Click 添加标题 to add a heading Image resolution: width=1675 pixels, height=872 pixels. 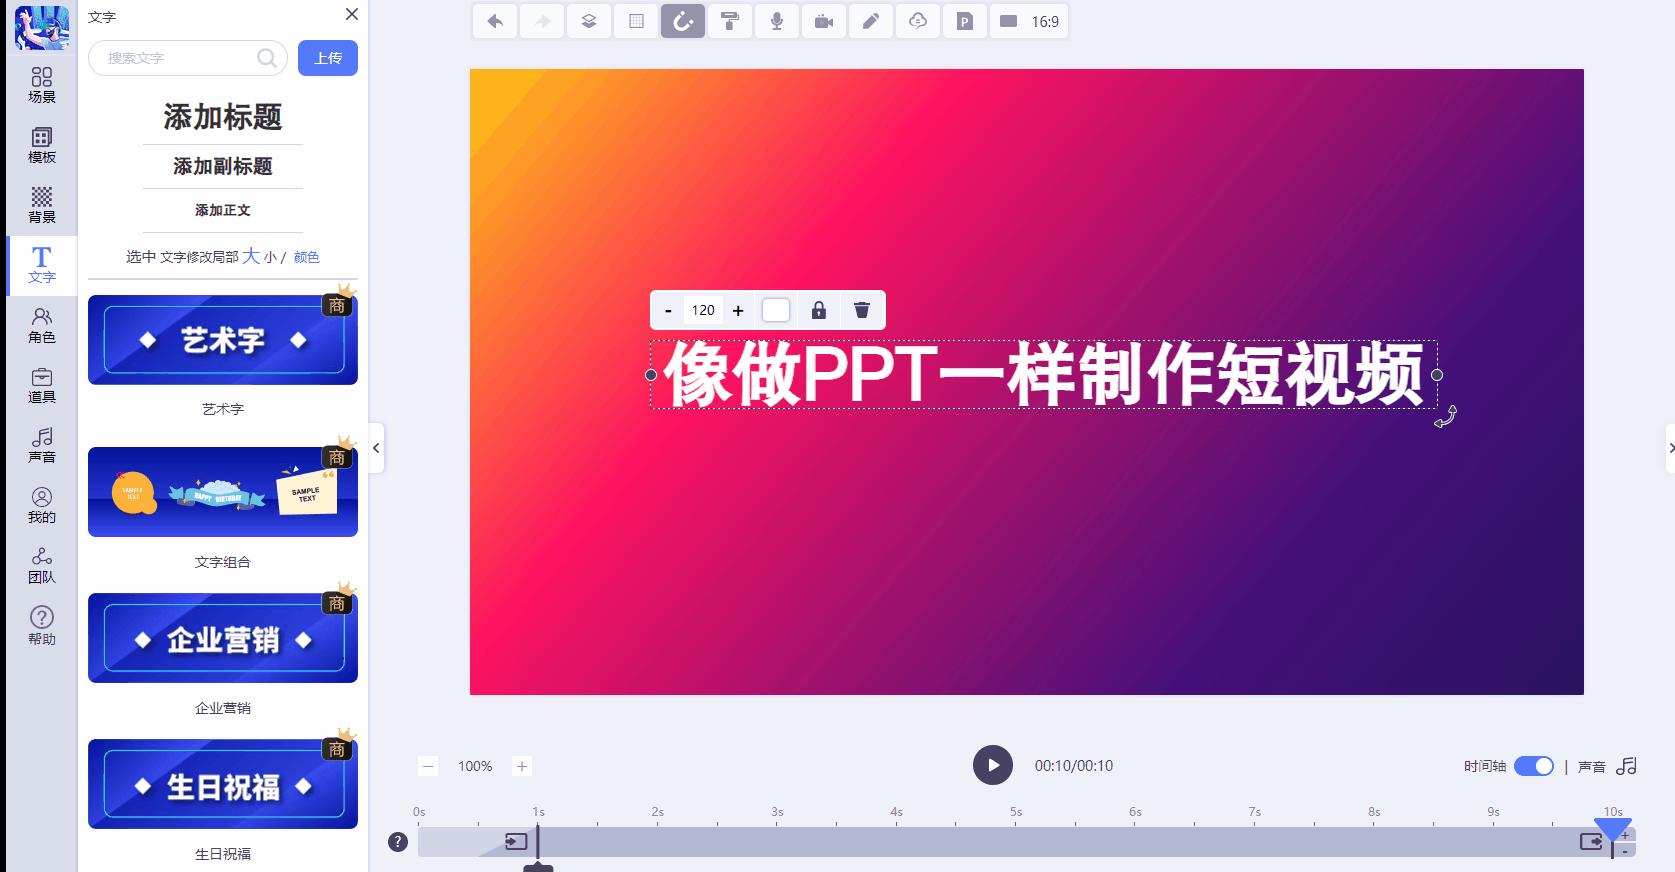click(x=223, y=117)
